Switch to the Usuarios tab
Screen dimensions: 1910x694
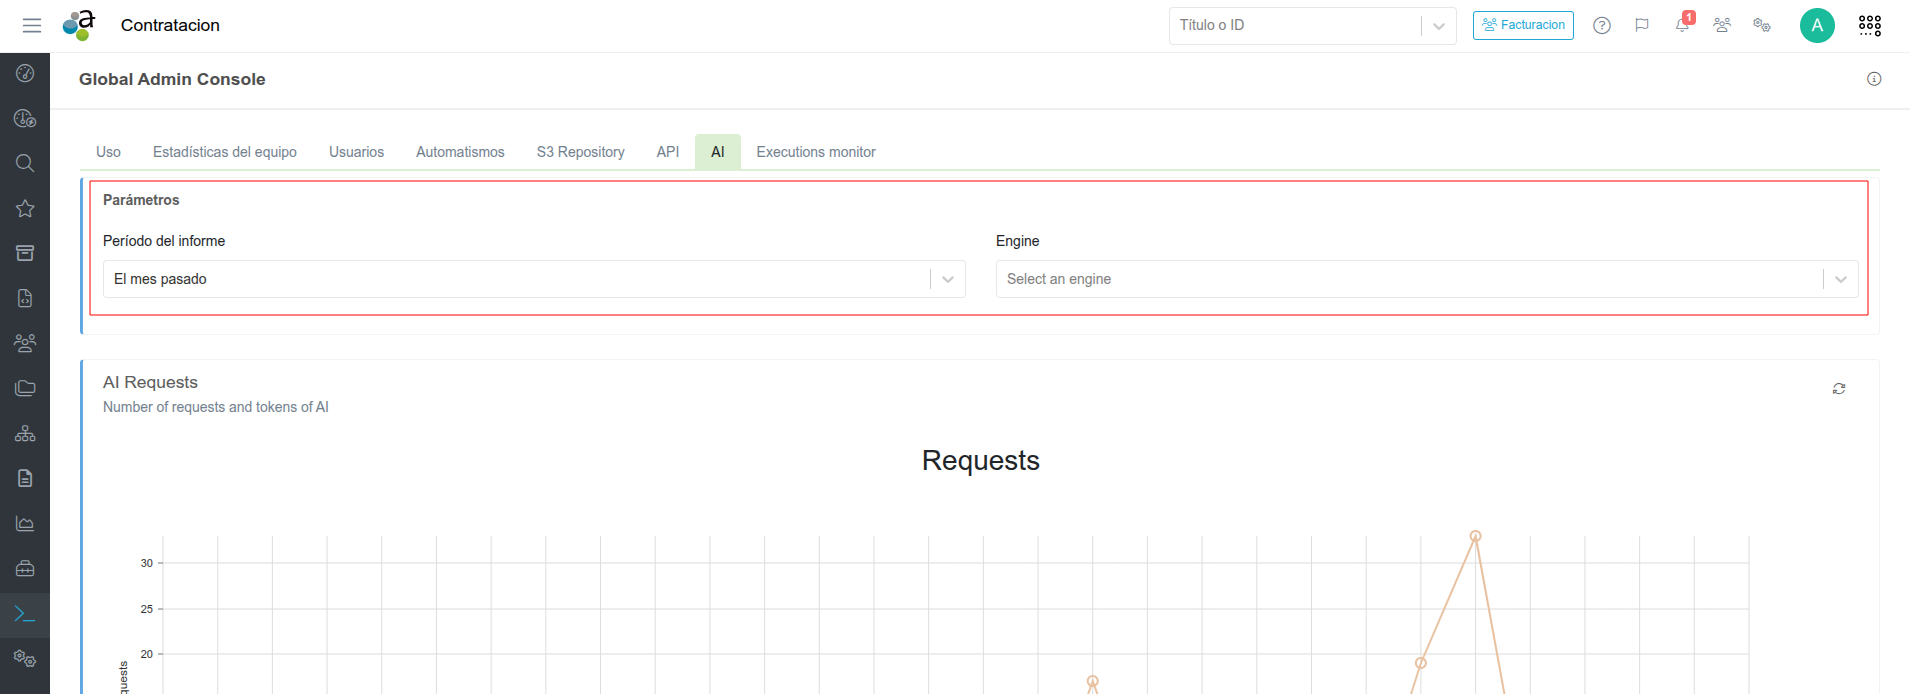[356, 152]
